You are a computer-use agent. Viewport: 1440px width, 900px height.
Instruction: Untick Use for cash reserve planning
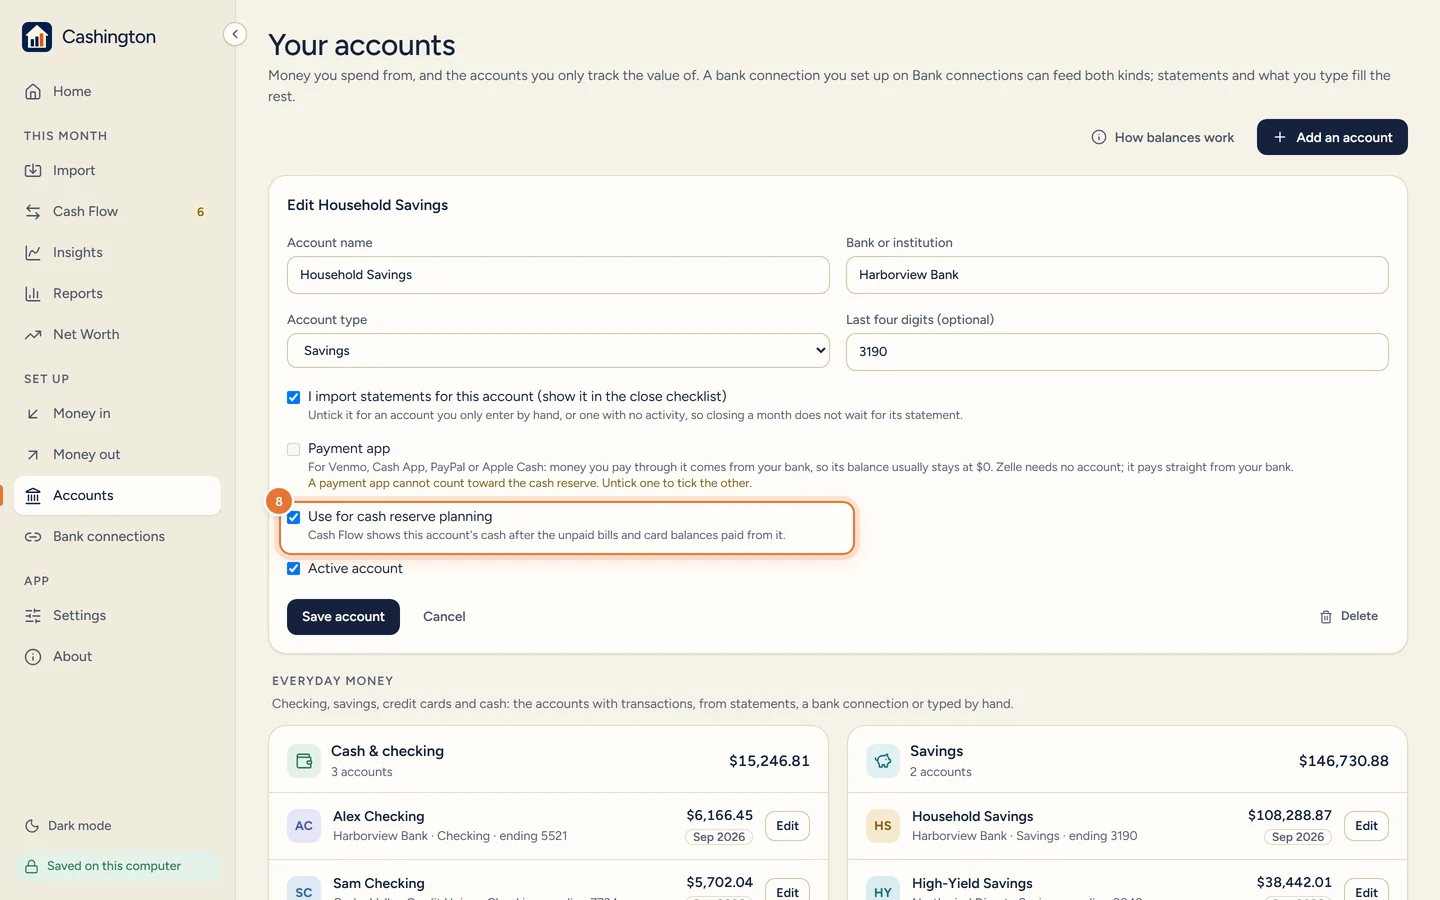click(294, 517)
